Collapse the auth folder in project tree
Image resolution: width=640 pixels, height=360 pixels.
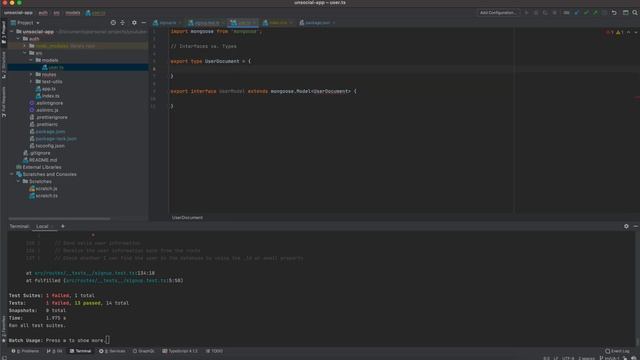click(18, 39)
